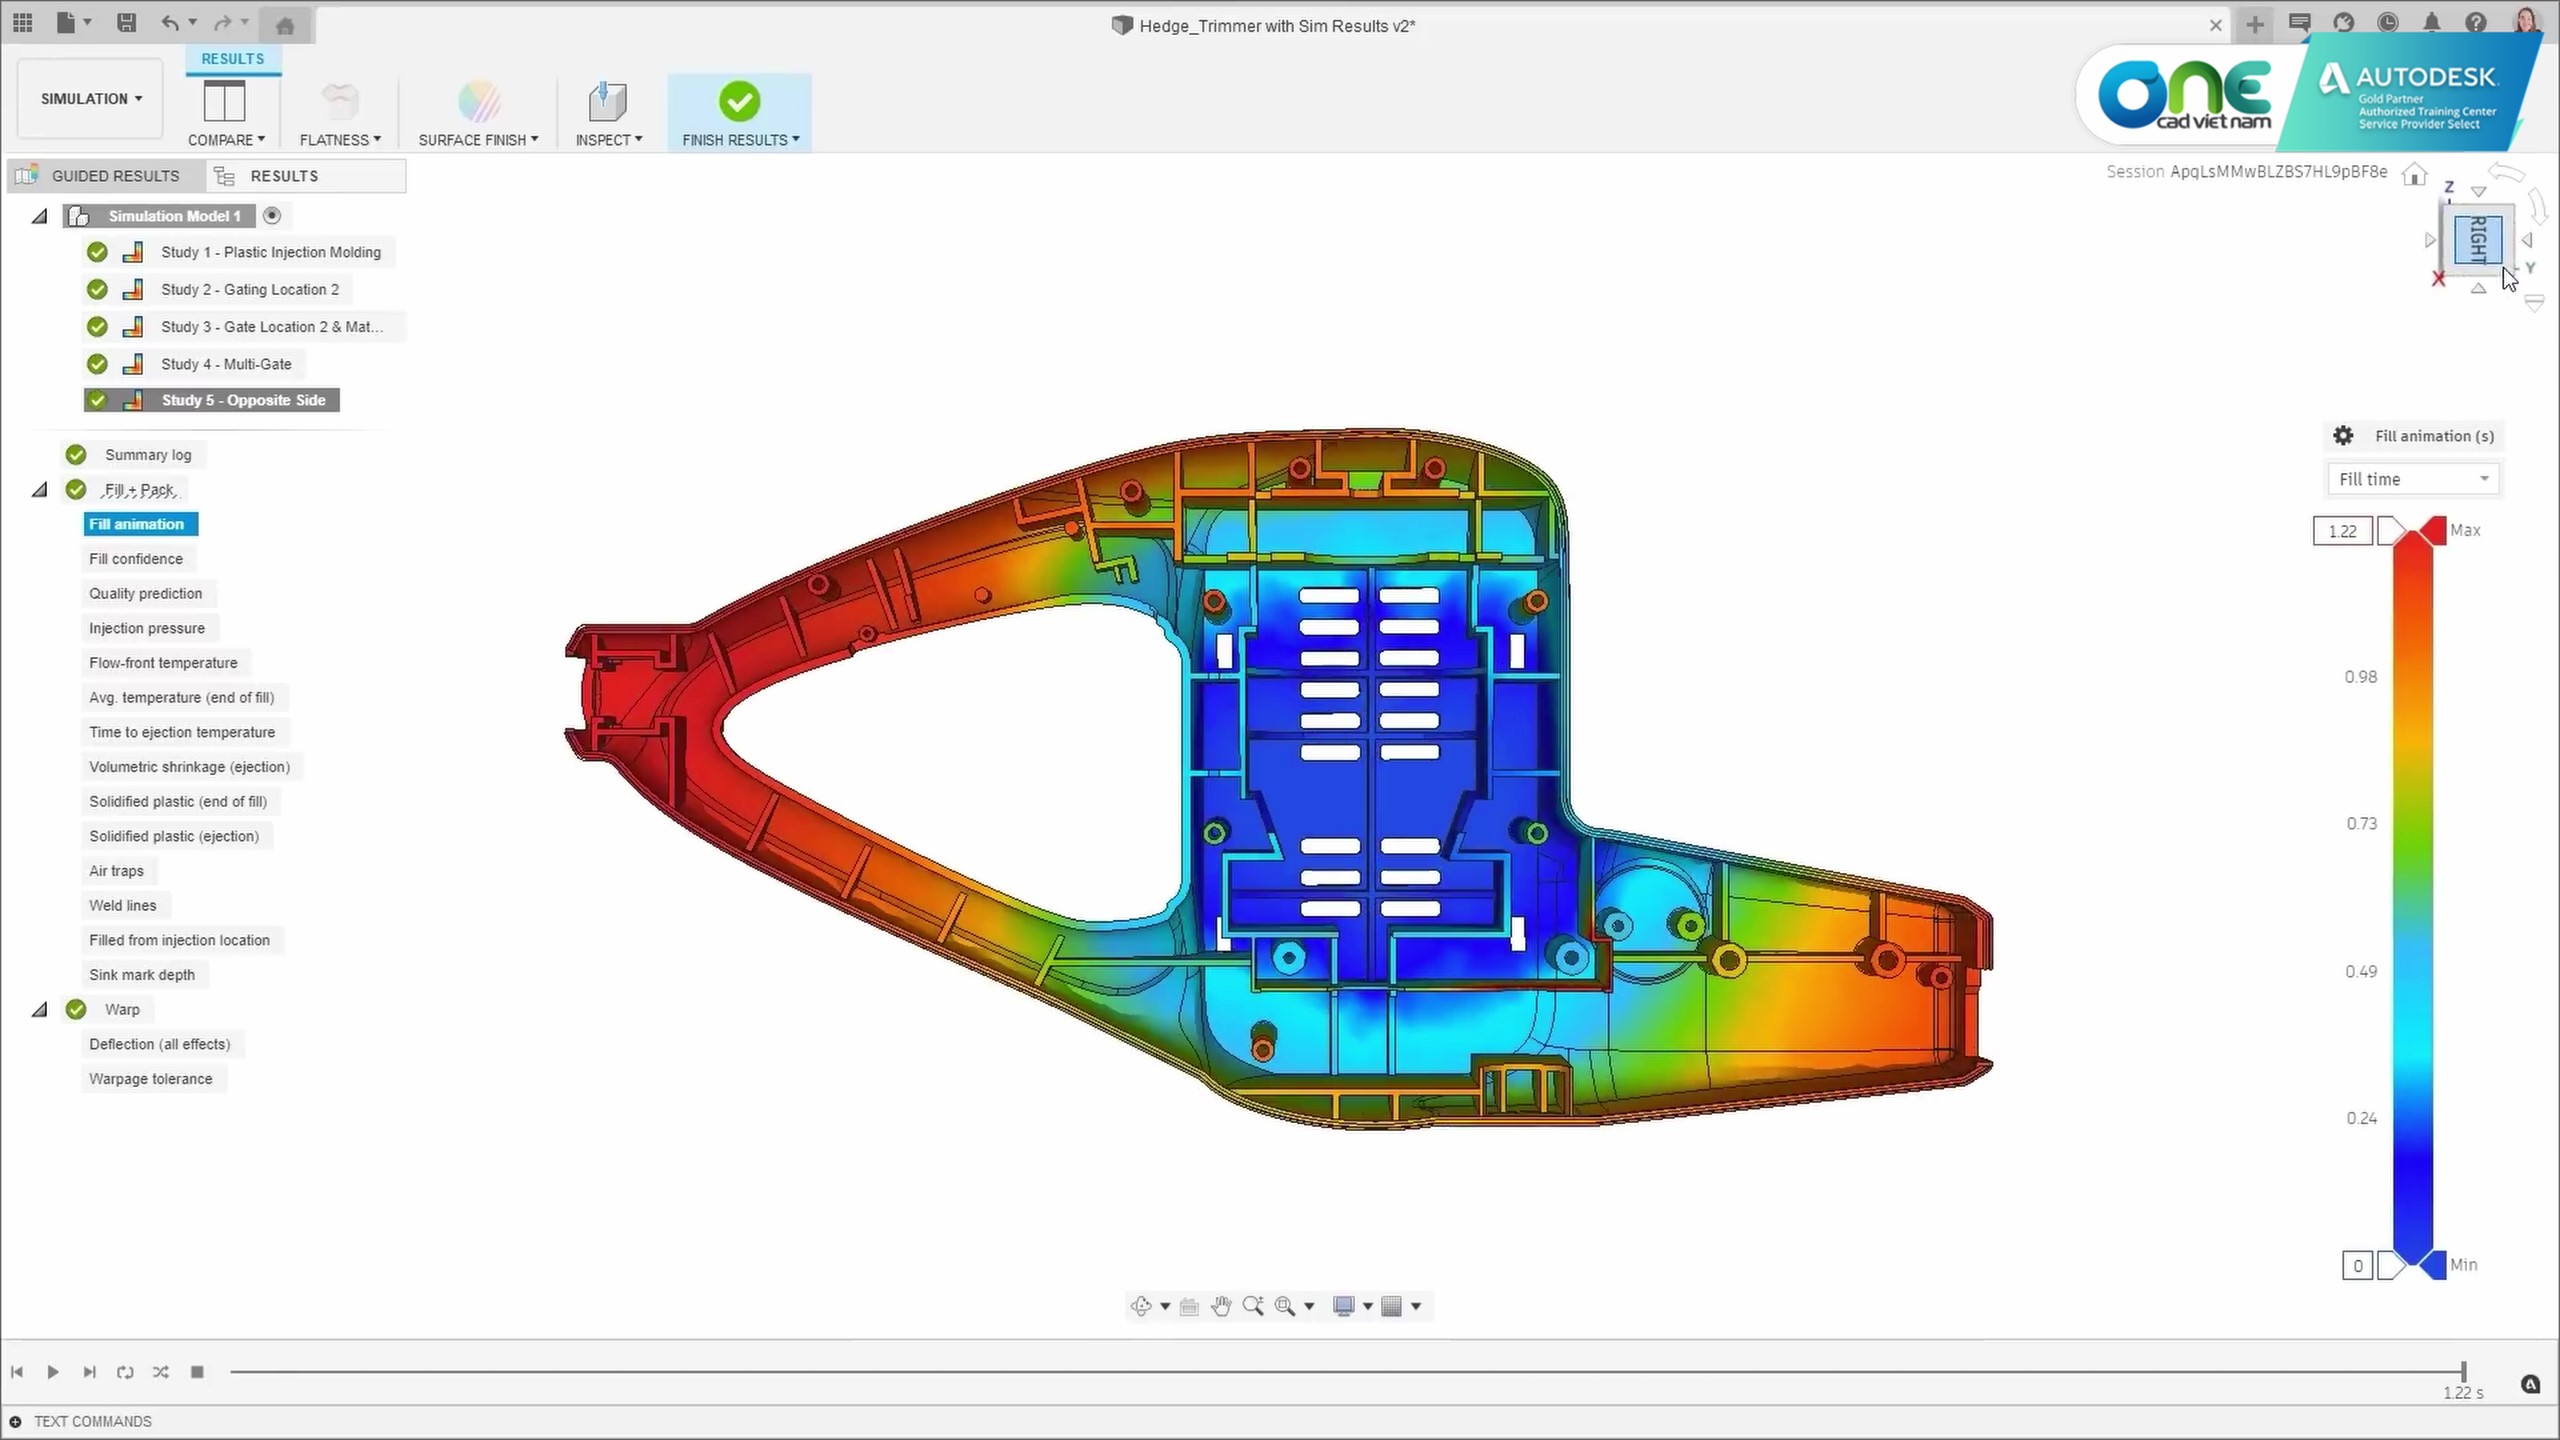Click the Zoom Window fit tool icon
Screen dimensions: 2560x1440
1285,1306
